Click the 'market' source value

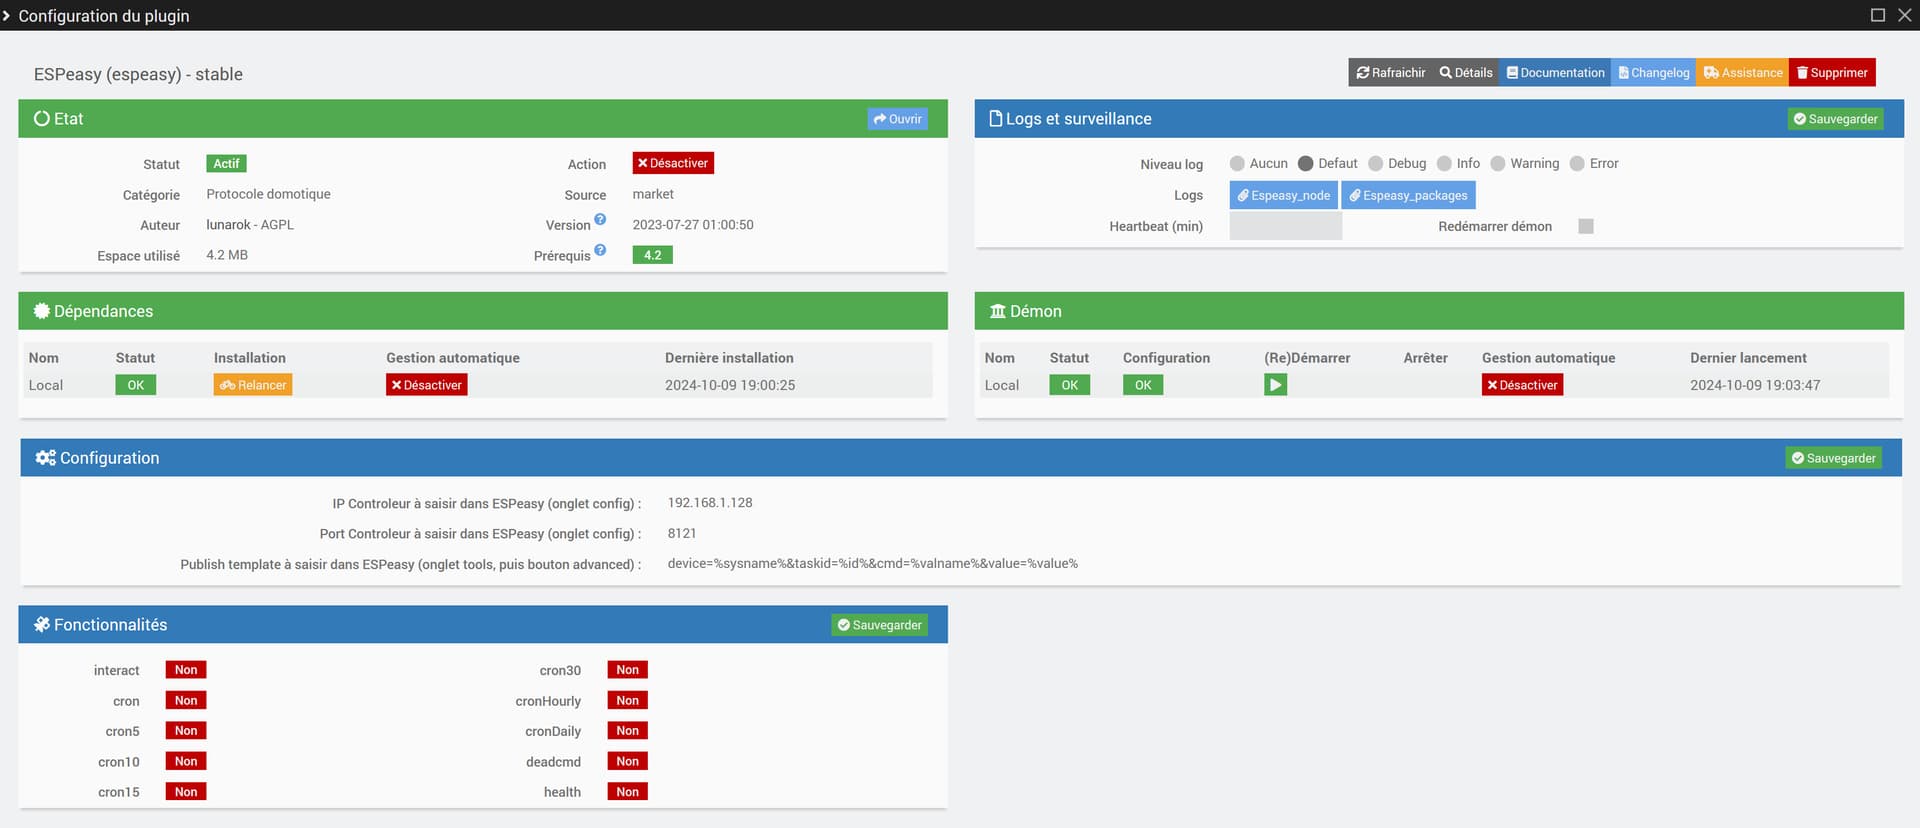coord(653,194)
